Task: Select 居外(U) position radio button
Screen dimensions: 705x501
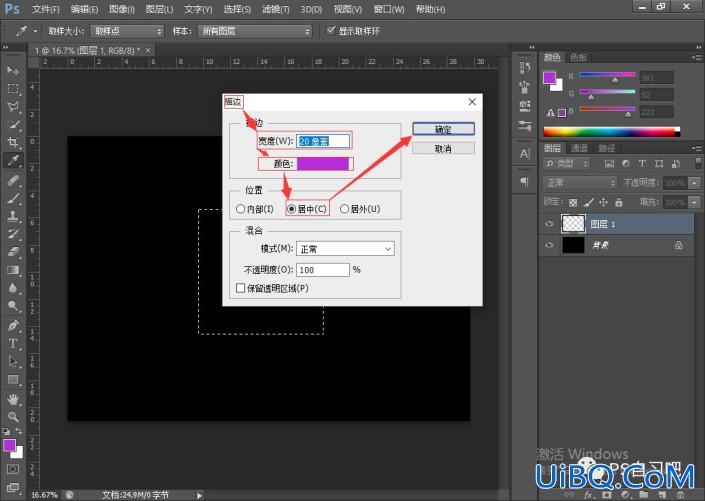Action: tap(344, 209)
